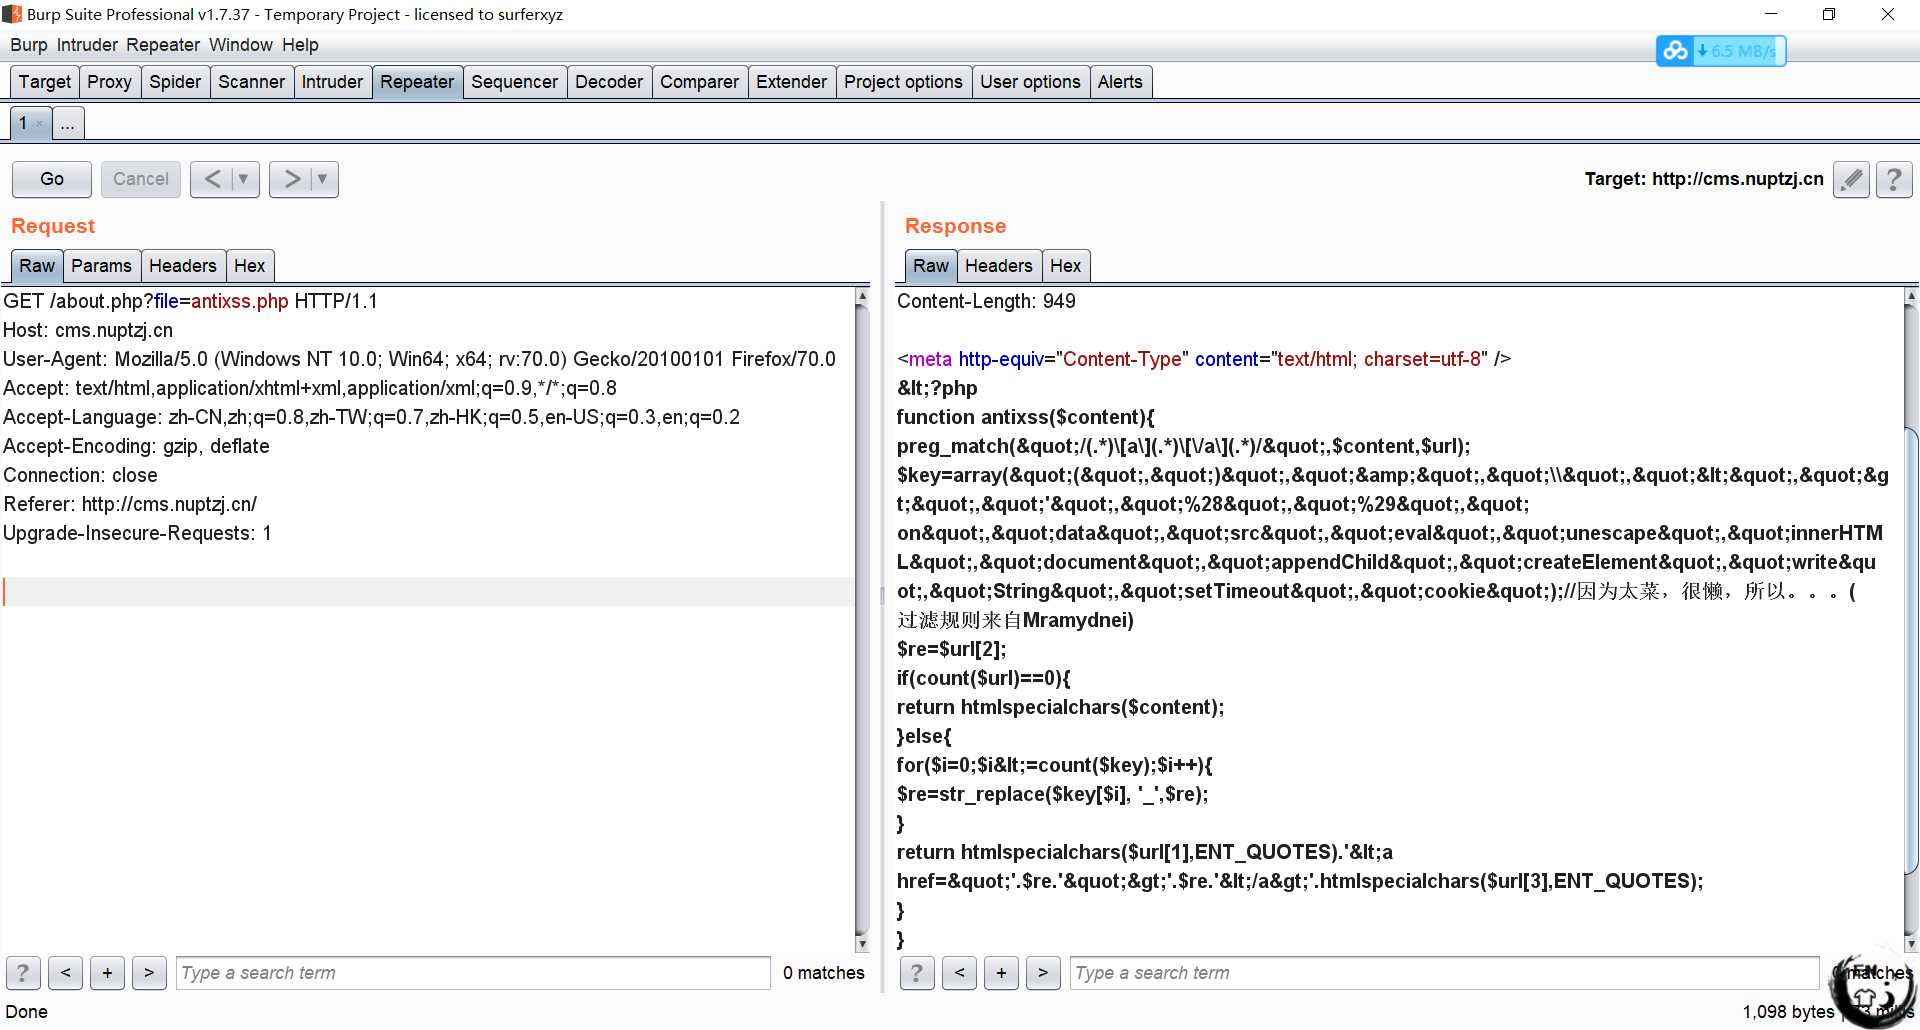Switch to the Proxy tab

point(109,82)
